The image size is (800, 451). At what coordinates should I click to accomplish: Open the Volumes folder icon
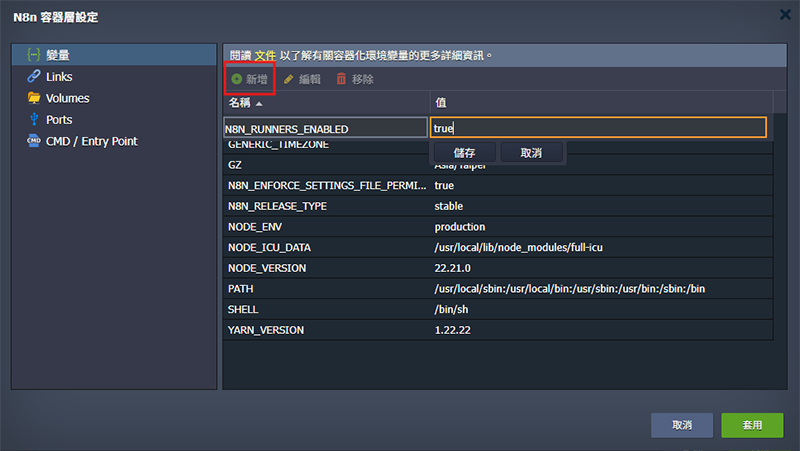click(34, 98)
